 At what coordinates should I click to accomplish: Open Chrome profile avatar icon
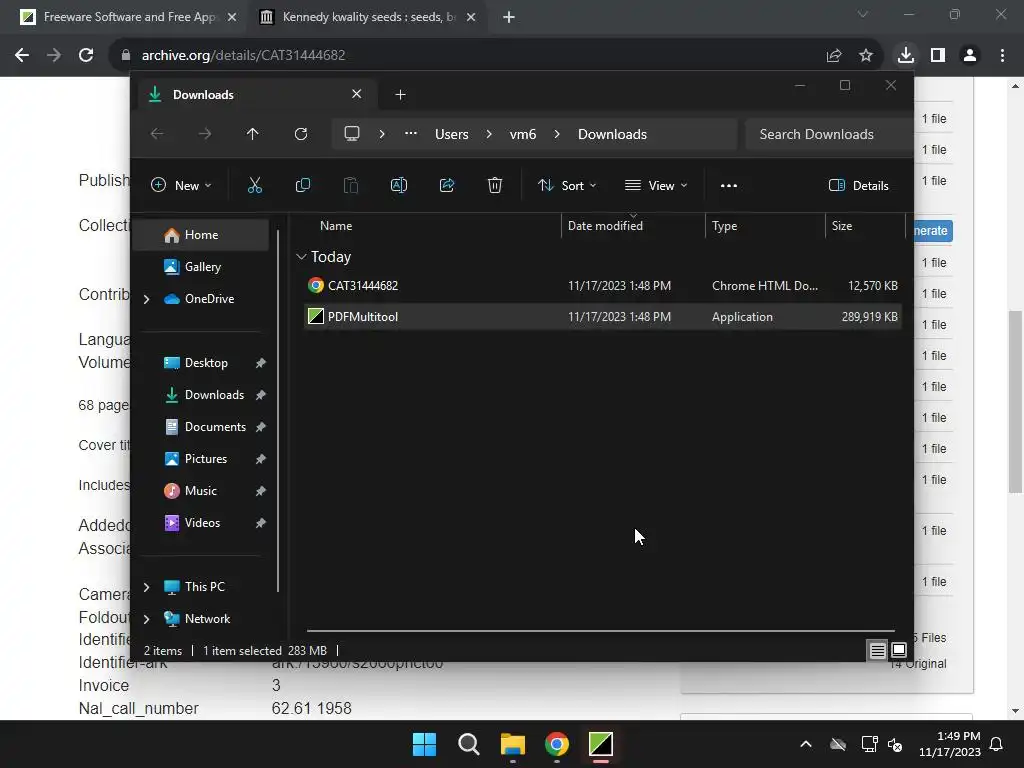click(970, 55)
